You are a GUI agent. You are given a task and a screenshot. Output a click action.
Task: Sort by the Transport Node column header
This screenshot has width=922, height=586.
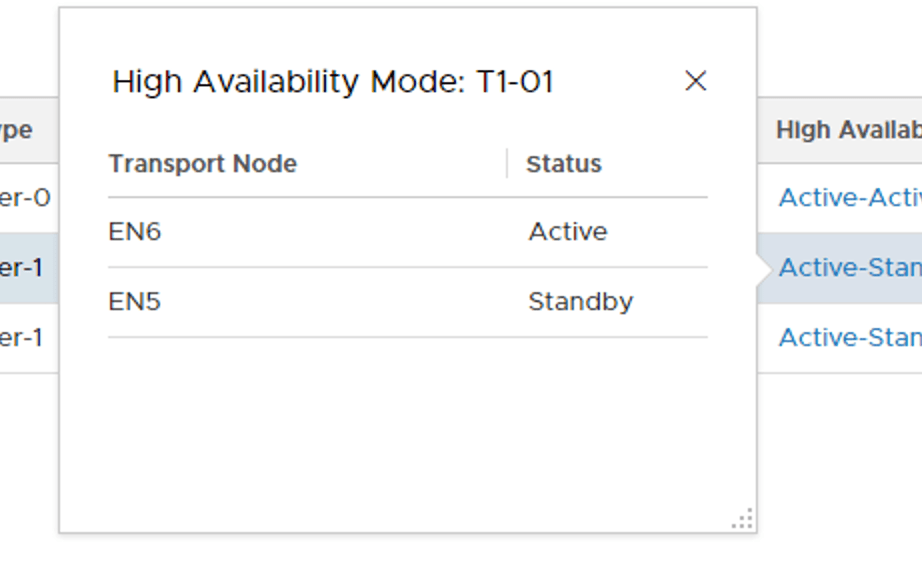coord(203,163)
